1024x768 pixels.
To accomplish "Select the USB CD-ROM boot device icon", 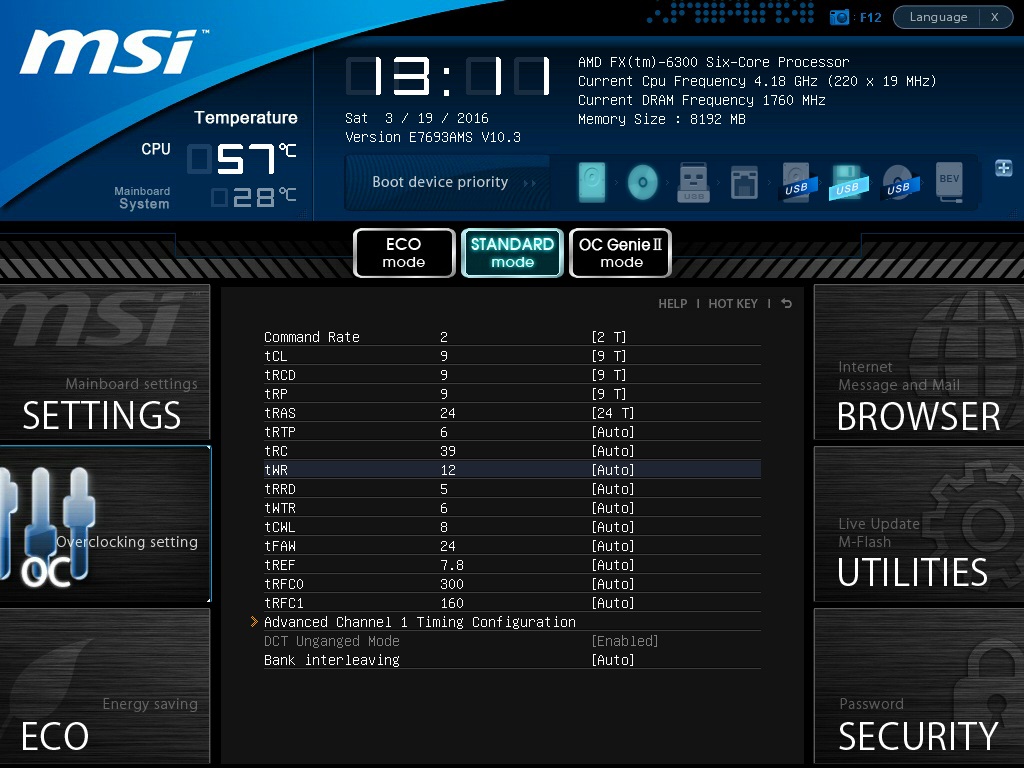I will pos(899,182).
